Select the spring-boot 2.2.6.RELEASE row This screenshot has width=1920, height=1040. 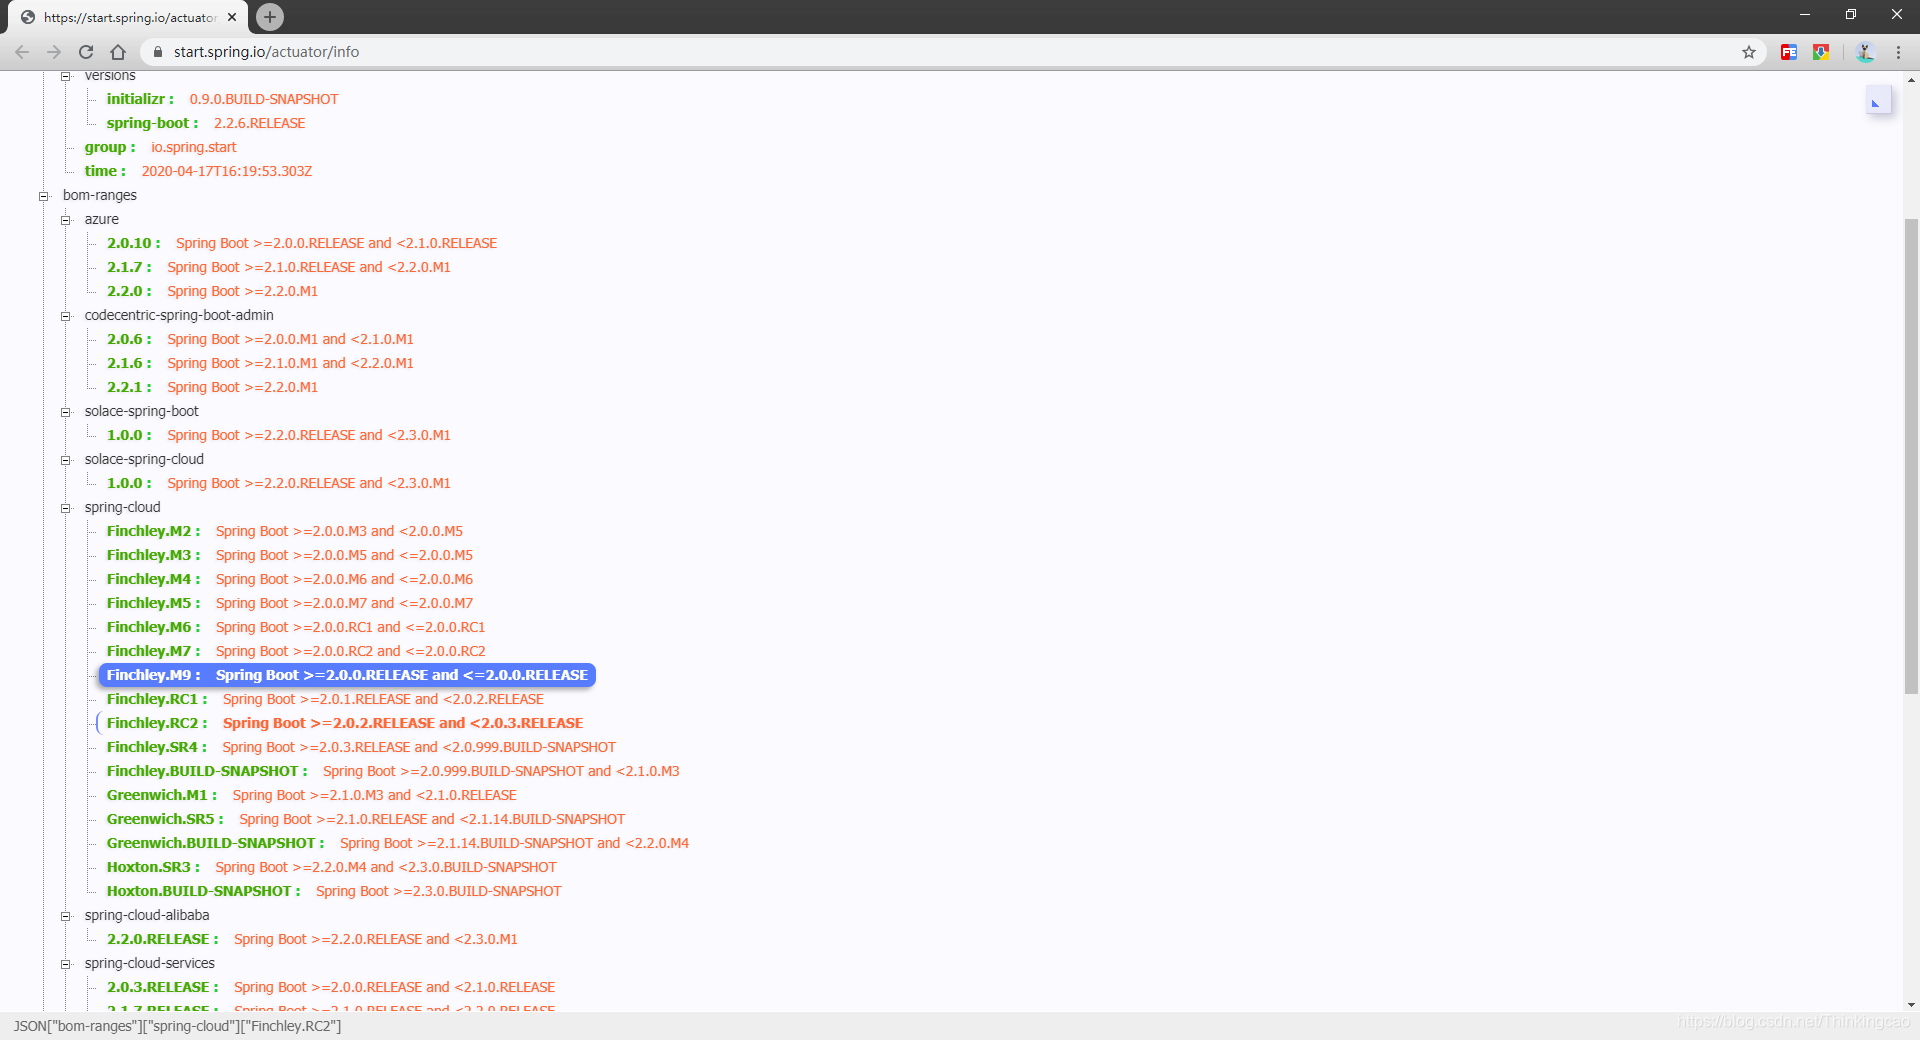(206, 123)
